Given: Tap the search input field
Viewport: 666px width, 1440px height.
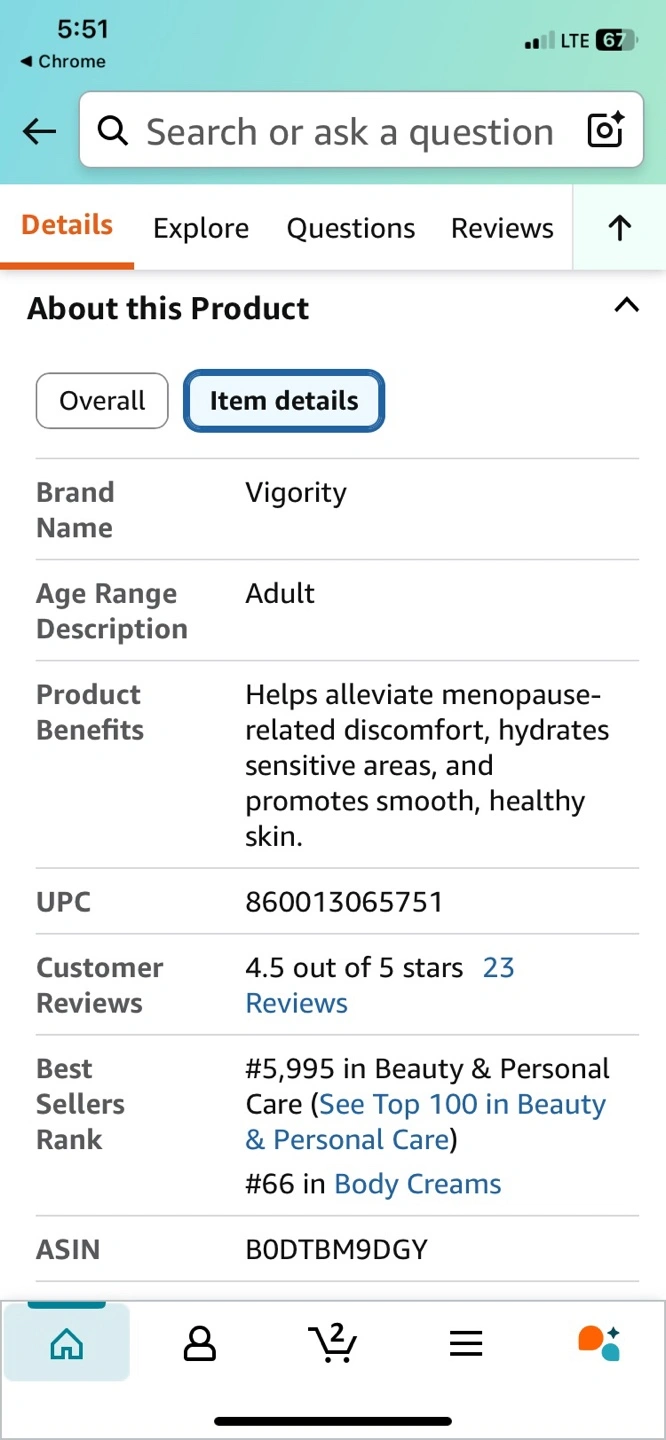Looking at the screenshot, I should [350, 131].
